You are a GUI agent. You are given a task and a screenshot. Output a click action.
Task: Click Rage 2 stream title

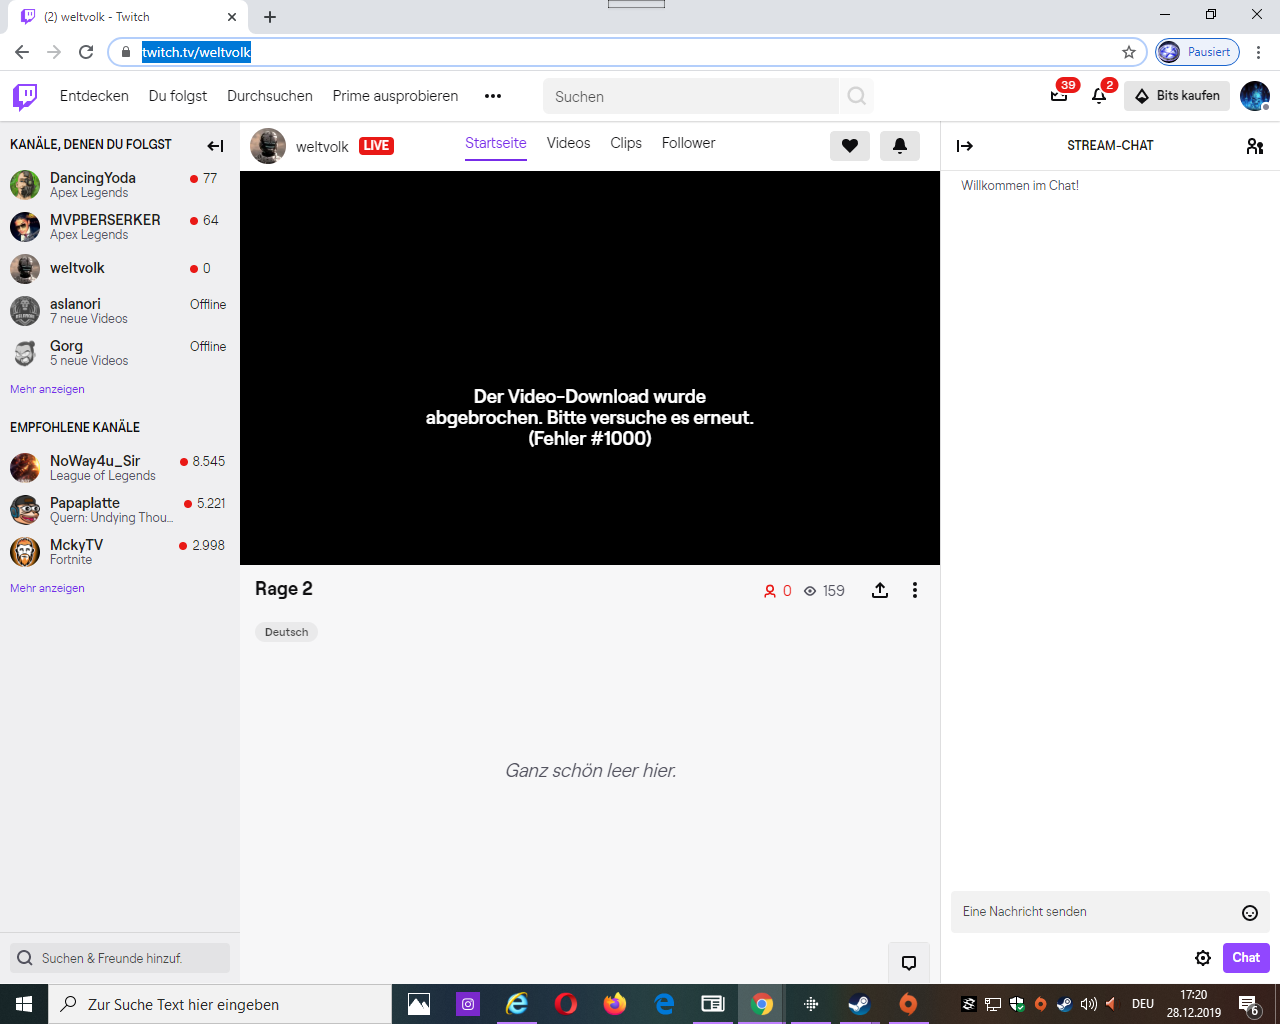[x=284, y=589]
